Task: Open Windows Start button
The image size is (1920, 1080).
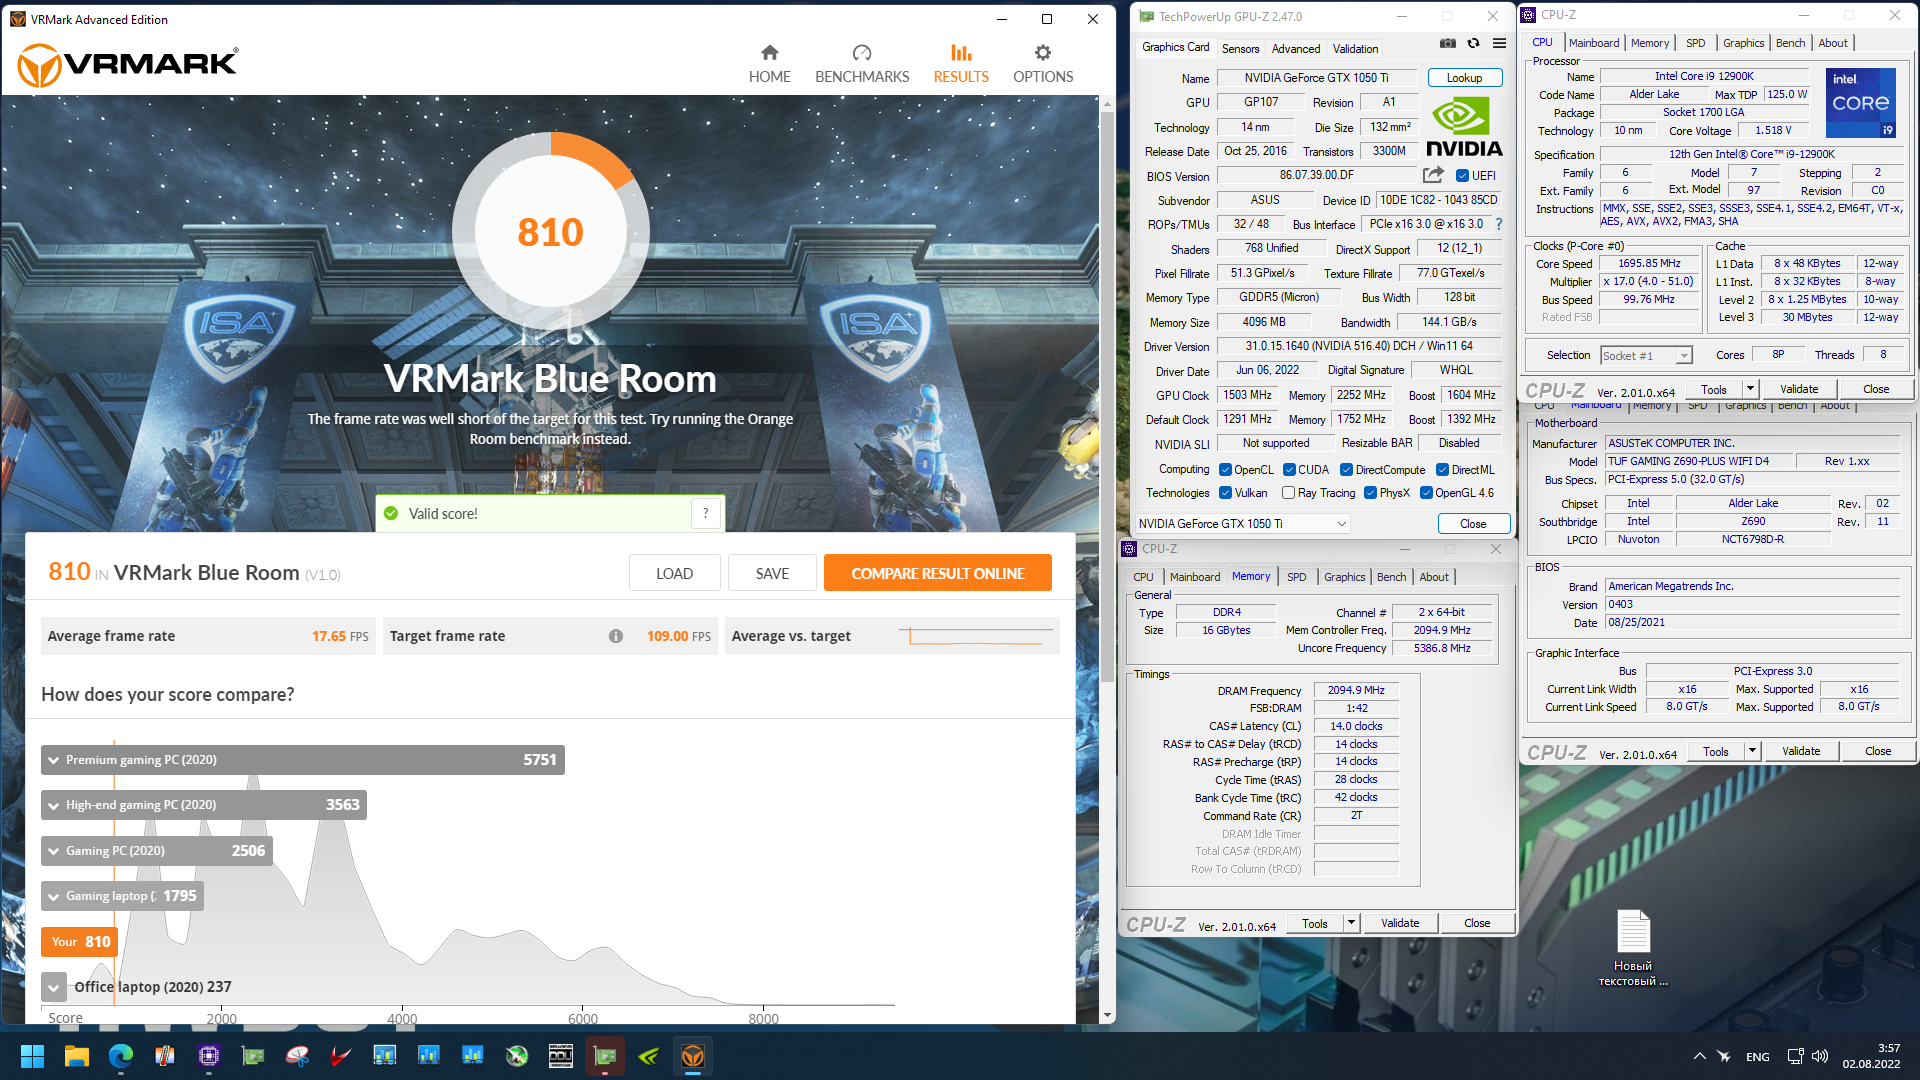Action: click(32, 1056)
